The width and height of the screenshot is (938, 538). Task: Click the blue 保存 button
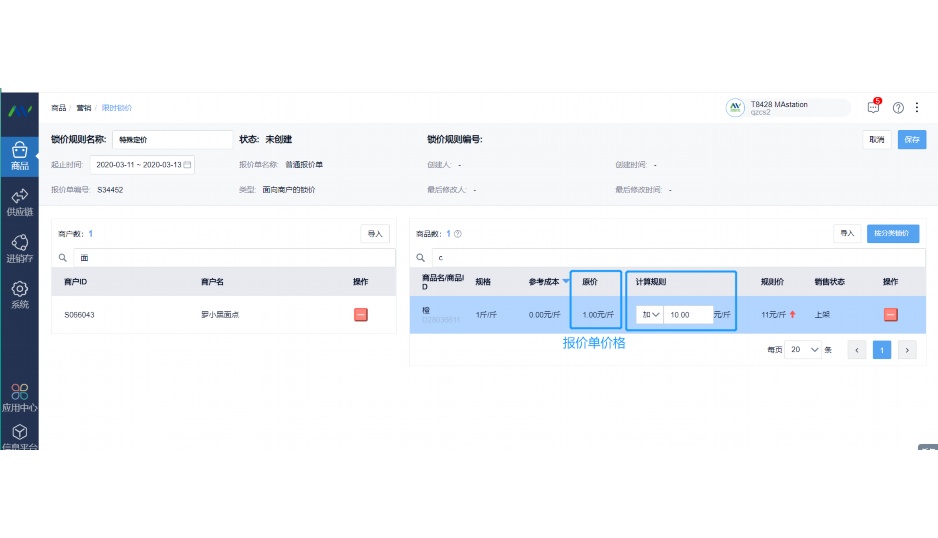click(912, 139)
